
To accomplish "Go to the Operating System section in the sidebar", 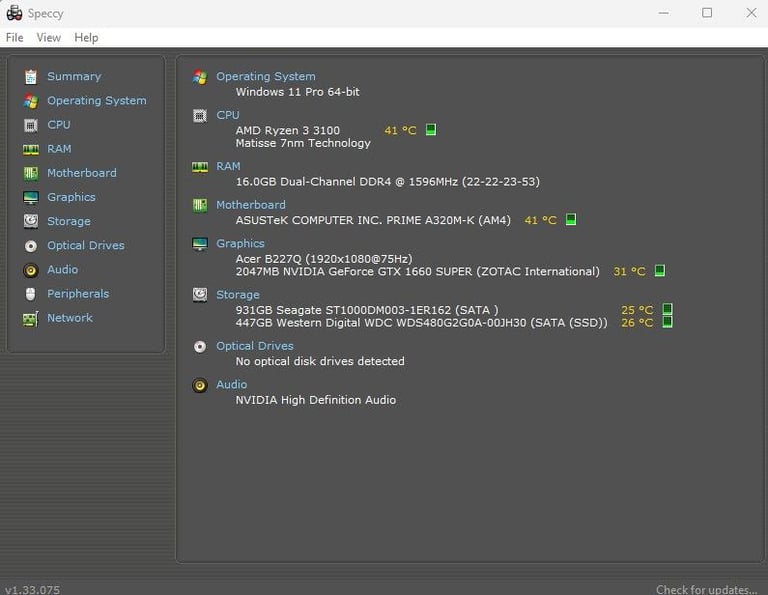I will [x=96, y=100].
